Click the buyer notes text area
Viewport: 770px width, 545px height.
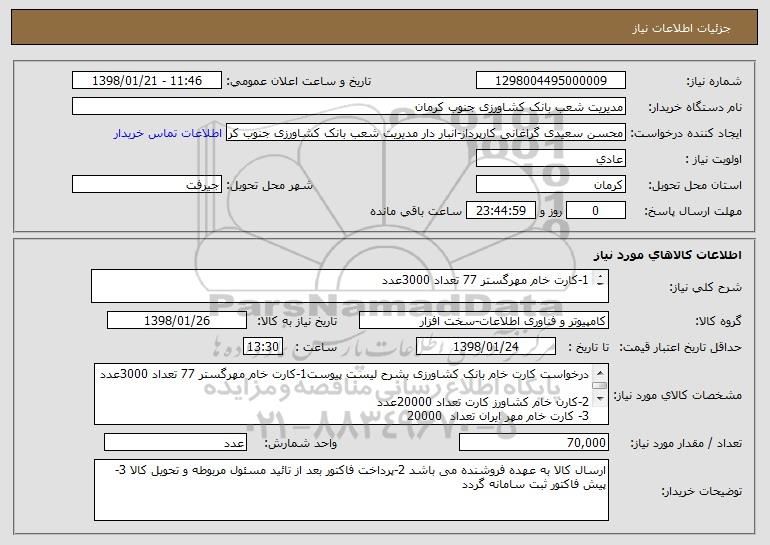351,490
